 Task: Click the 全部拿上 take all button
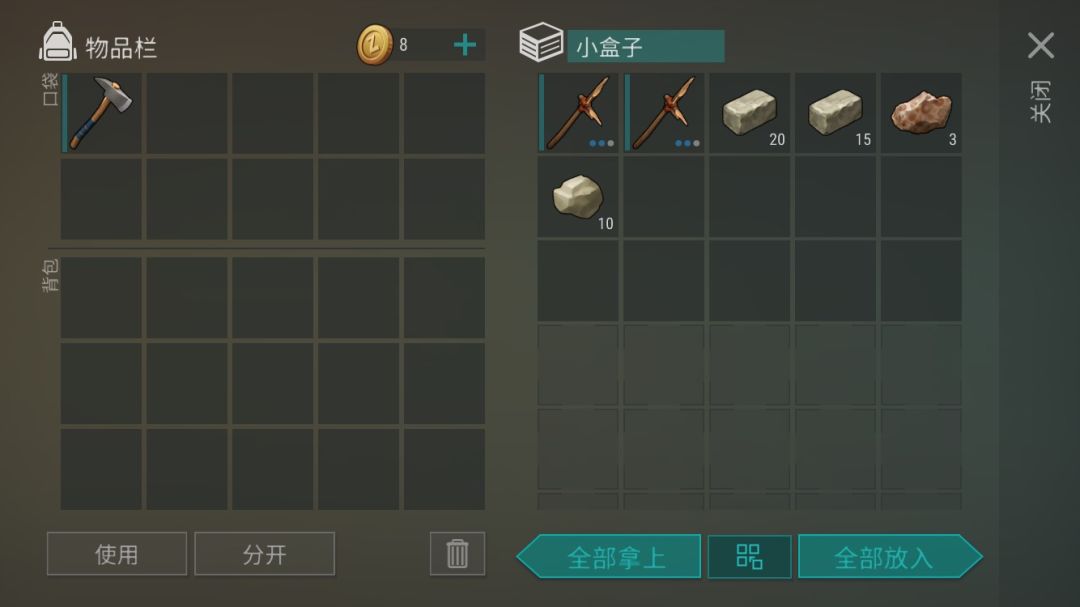[610, 557]
